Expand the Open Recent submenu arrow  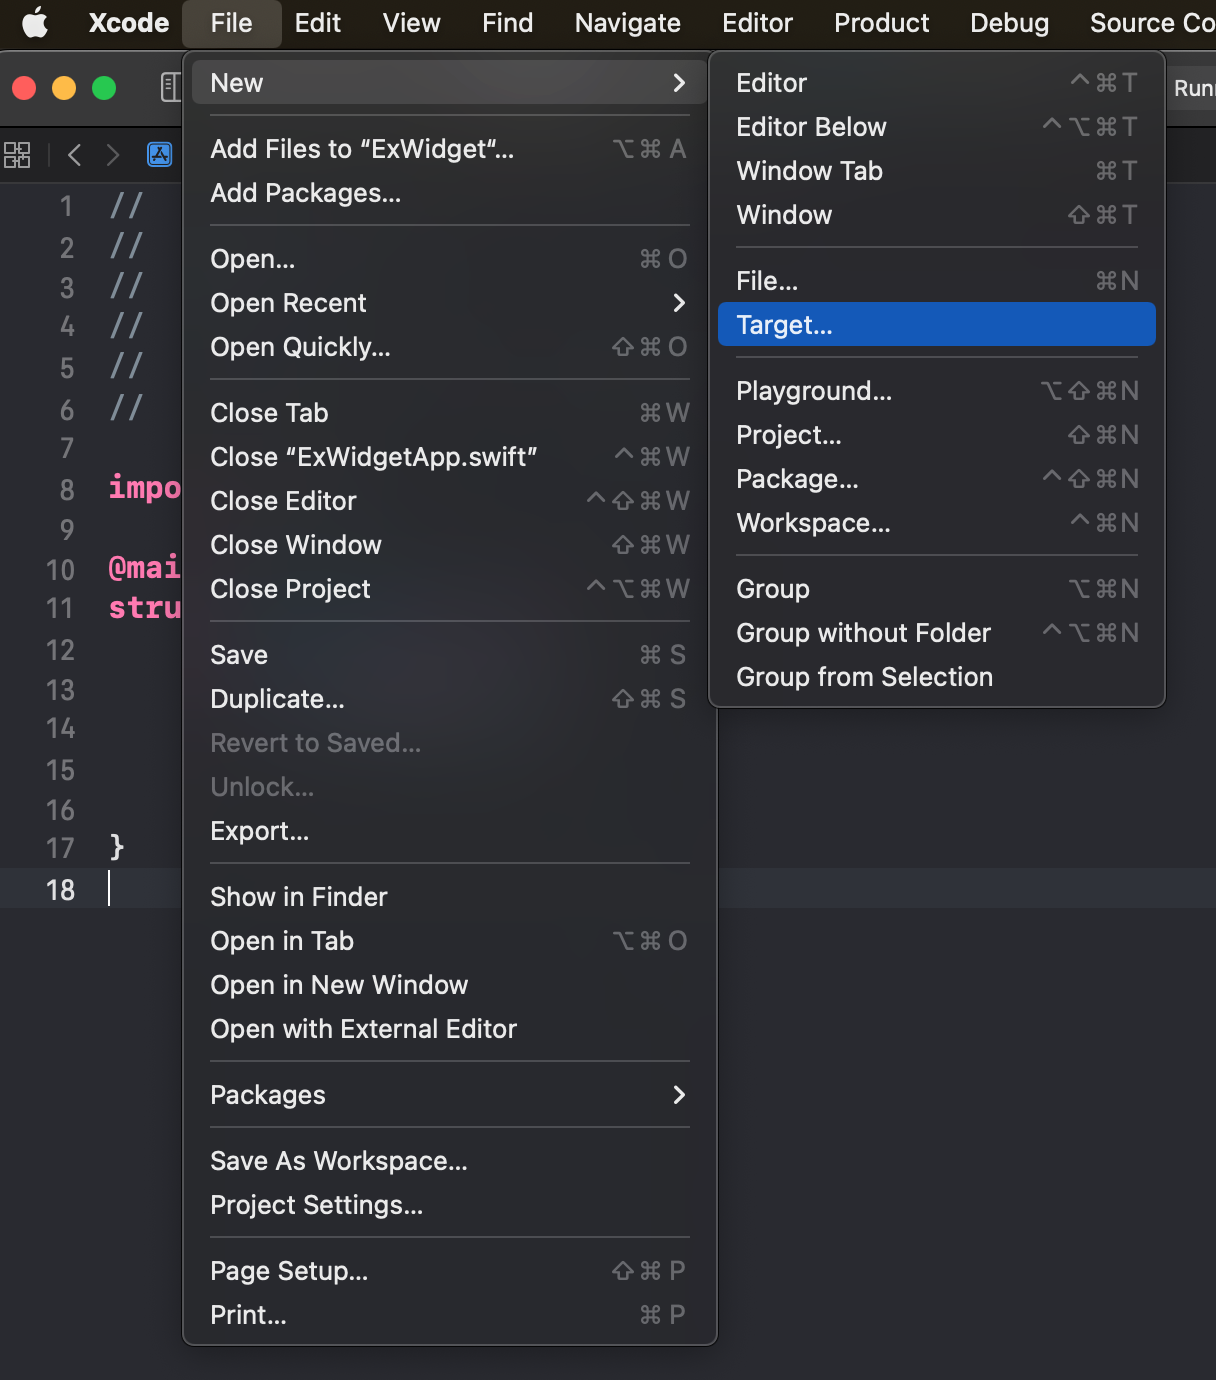coord(679,302)
